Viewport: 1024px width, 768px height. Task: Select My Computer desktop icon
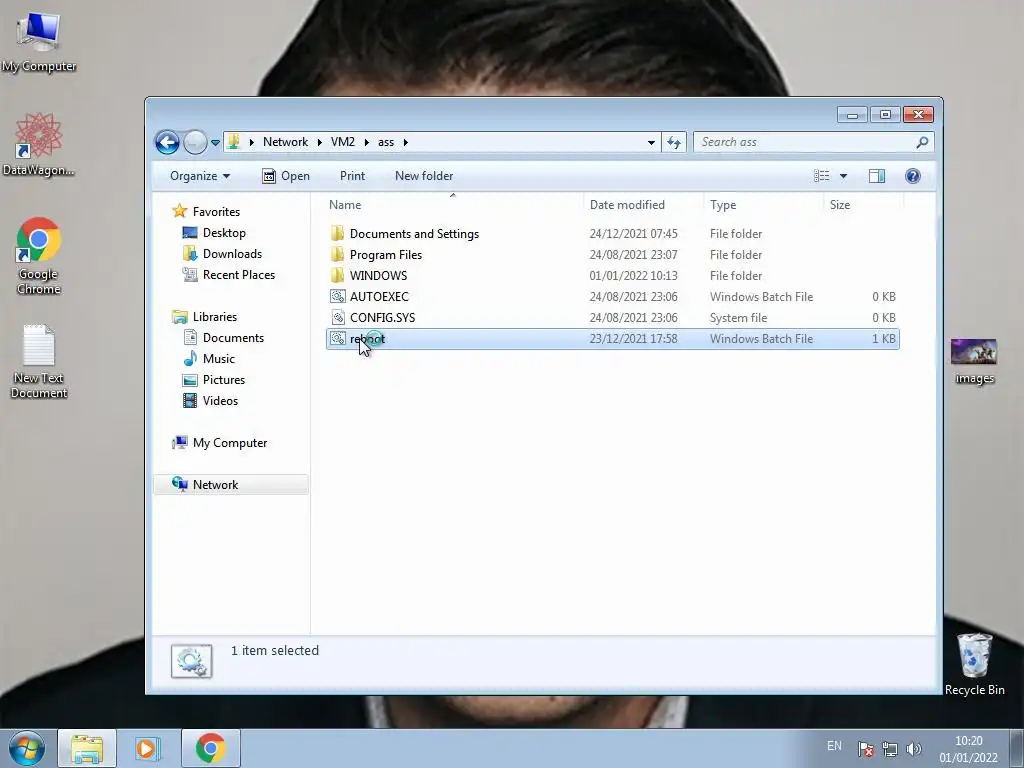pyautogui.click(x=39, y=42)
